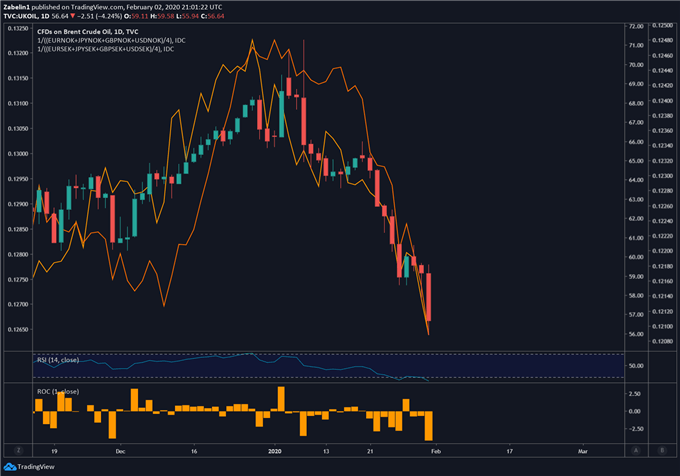Select the EURSEK basket formula legend
This screenshot has height=476, width=680.
(105, 49)
